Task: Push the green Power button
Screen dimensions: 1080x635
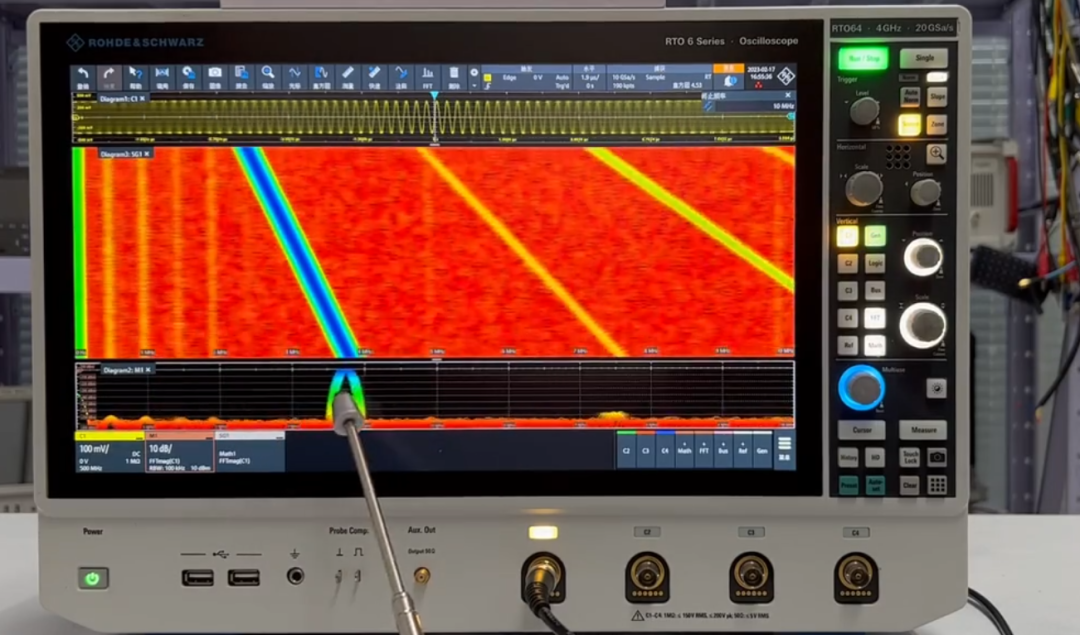Action: 92,578
